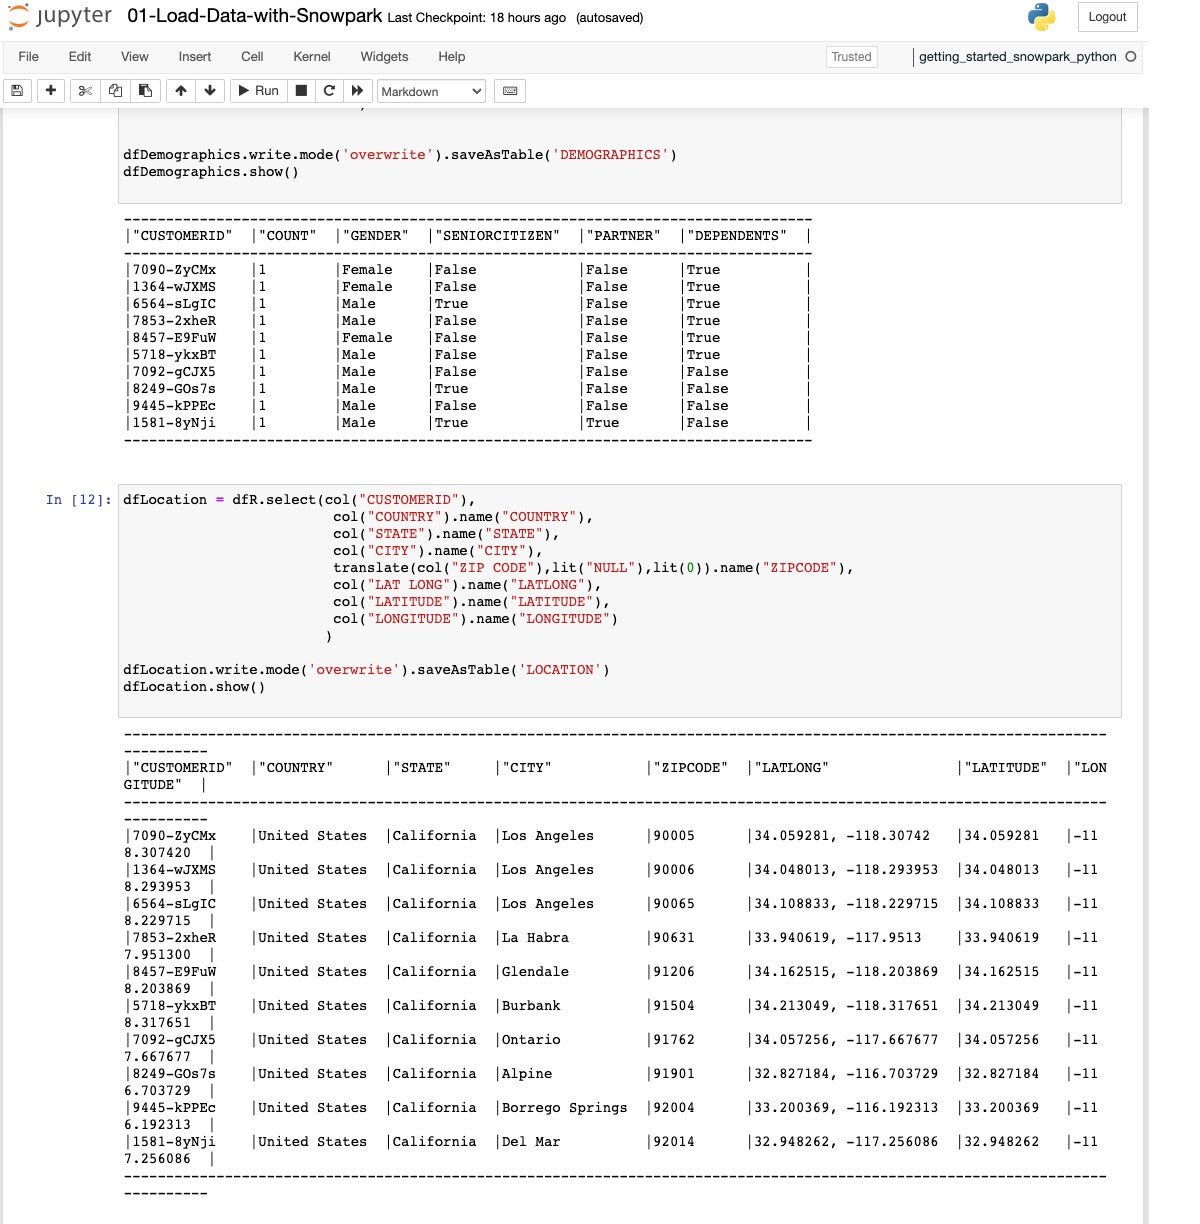The width and height of the screenshot is (1200, 1224).
Task: Paste cells below icon
Action: coord(145,91)
